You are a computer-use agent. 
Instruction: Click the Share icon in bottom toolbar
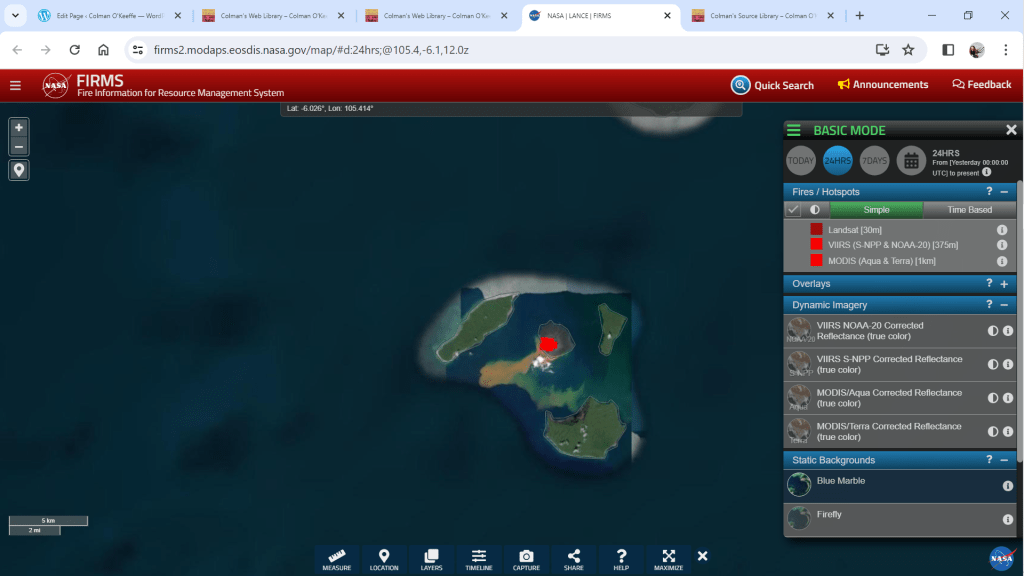pyautogui.click(x=574, y=559)
